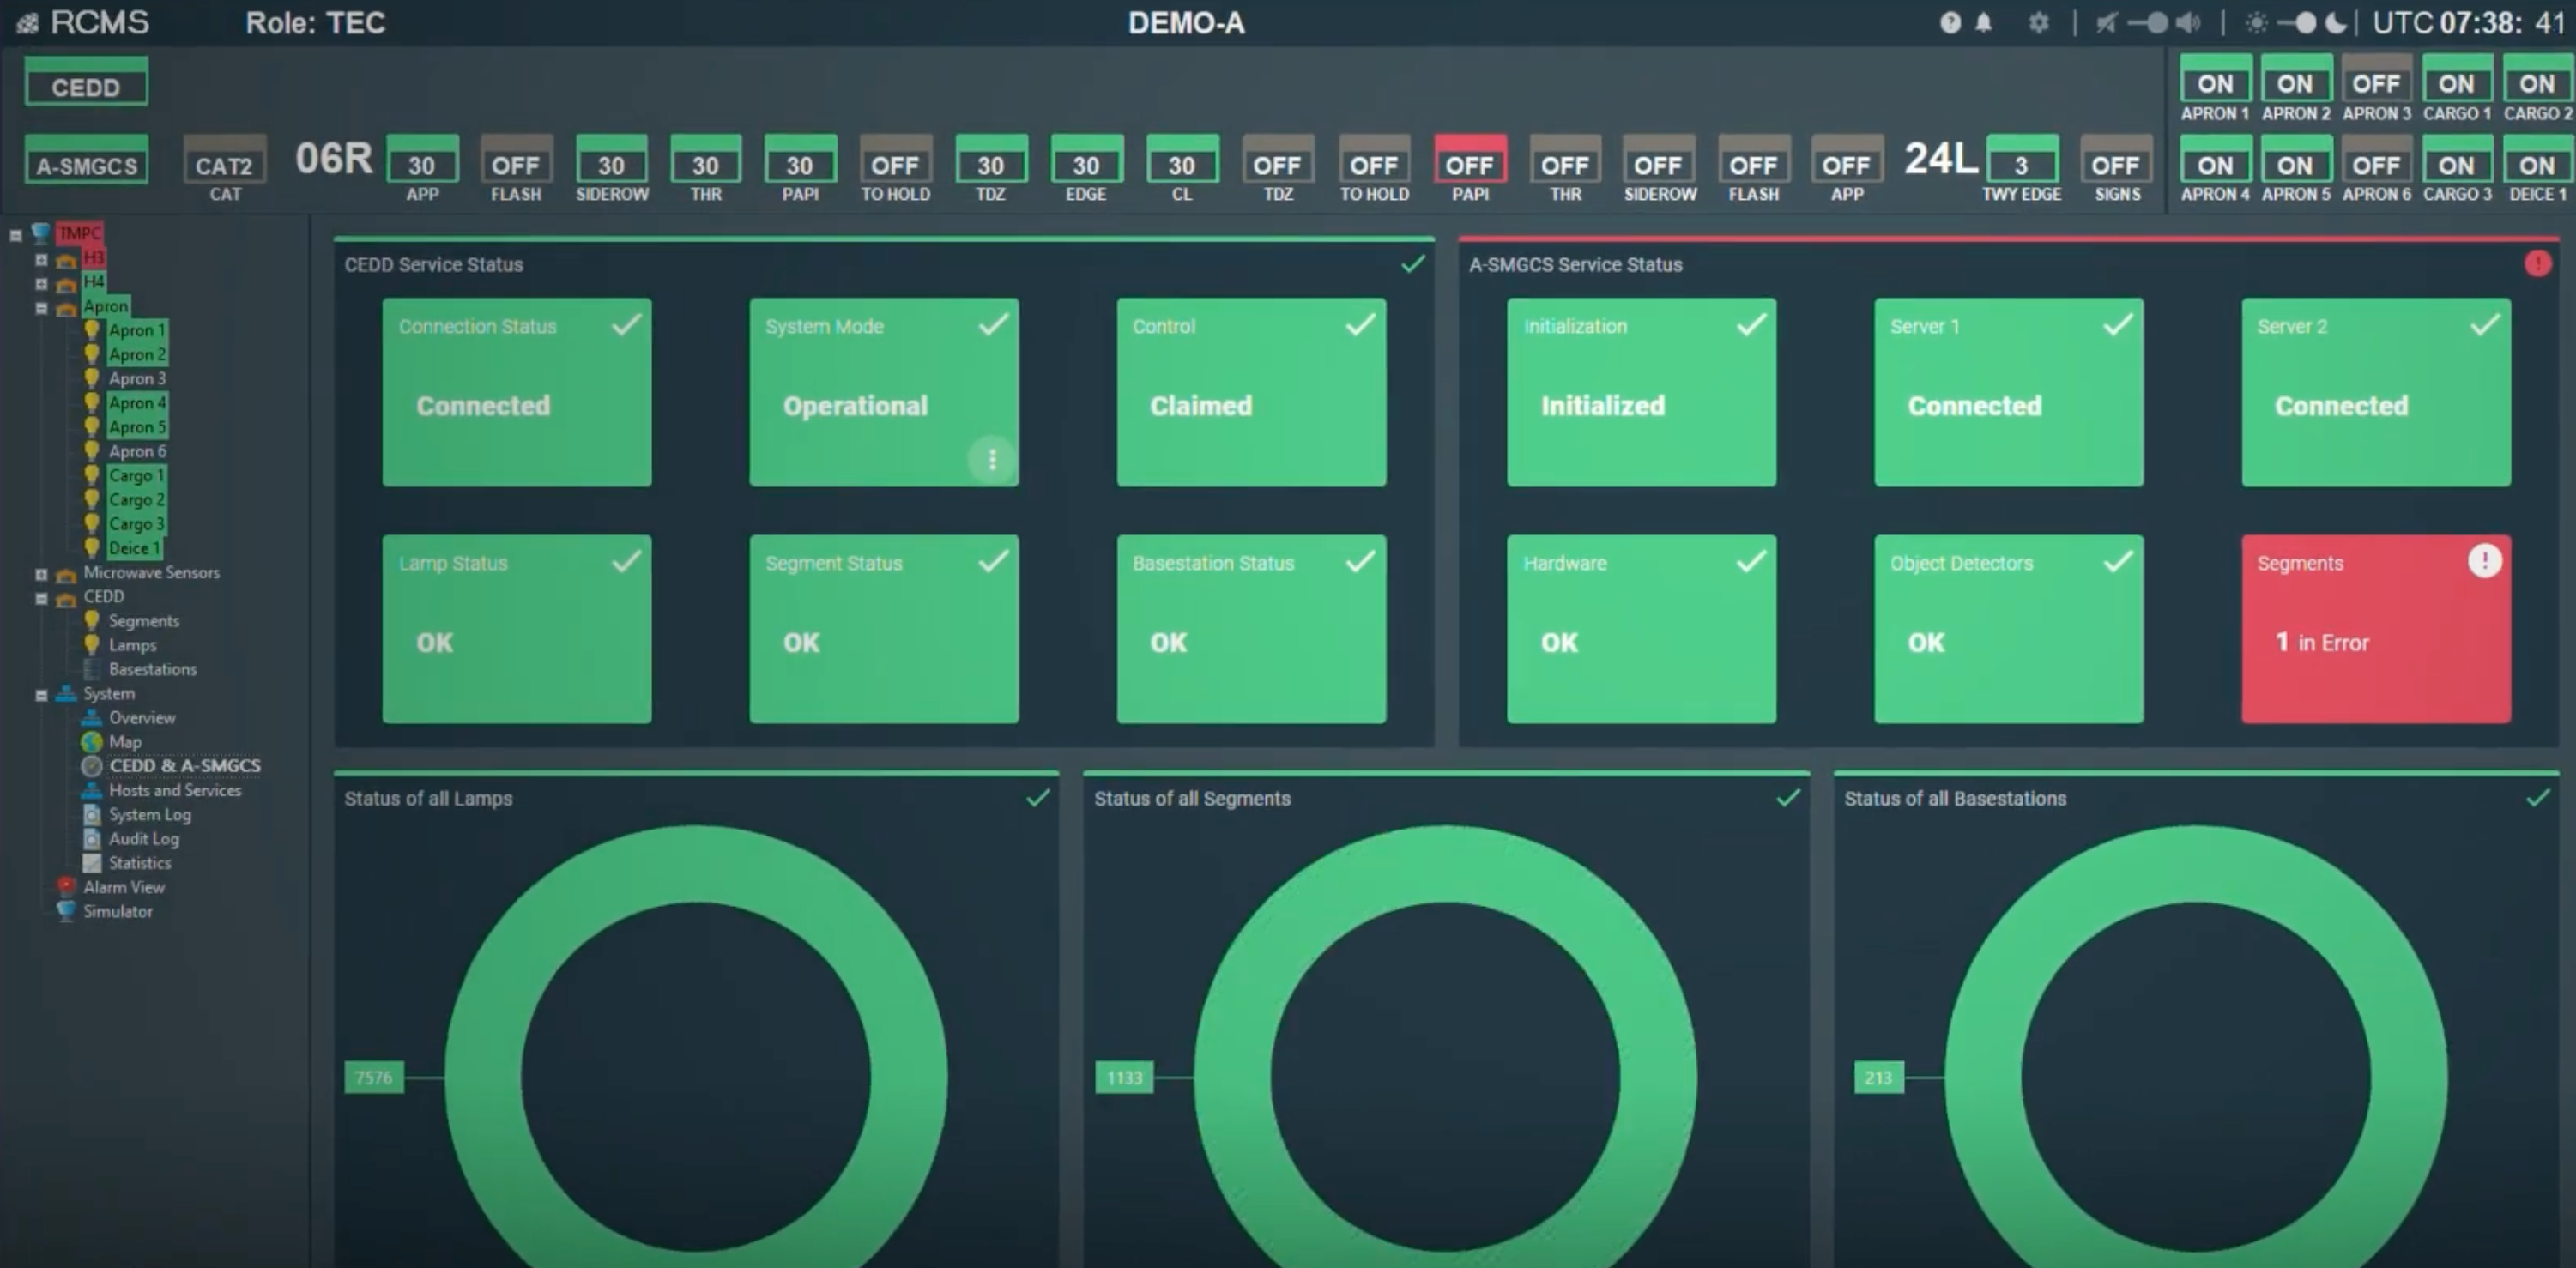Screen dimensions: 2576x1268
Task: Expand the H3 tree node
Action: [41, 259]
